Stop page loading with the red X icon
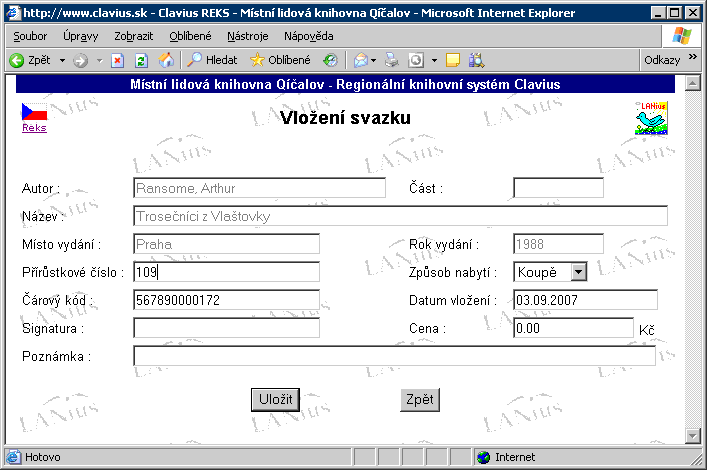 tap(118, 60)
